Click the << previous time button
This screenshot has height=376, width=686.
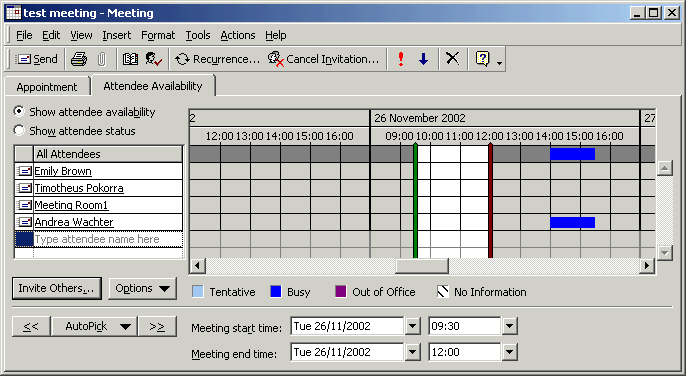[x=31, y=326]
